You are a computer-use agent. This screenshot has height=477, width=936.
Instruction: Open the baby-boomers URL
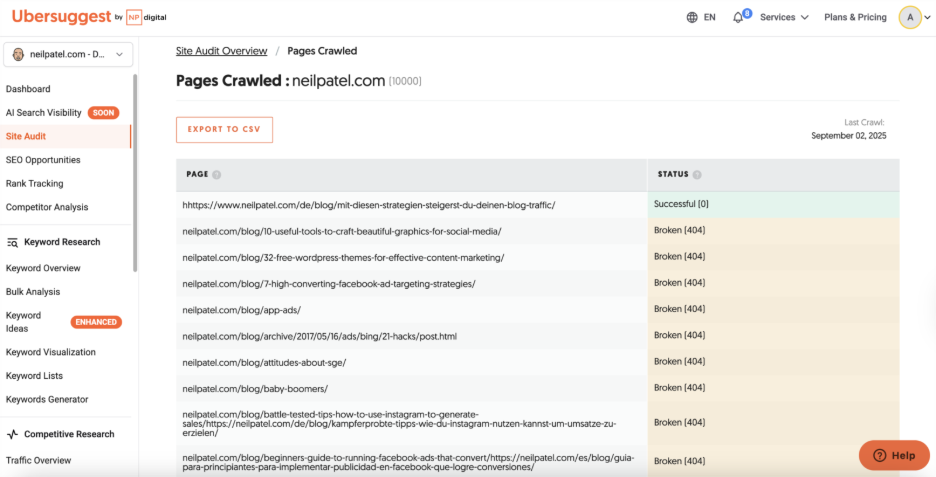(x=255, y=389)
